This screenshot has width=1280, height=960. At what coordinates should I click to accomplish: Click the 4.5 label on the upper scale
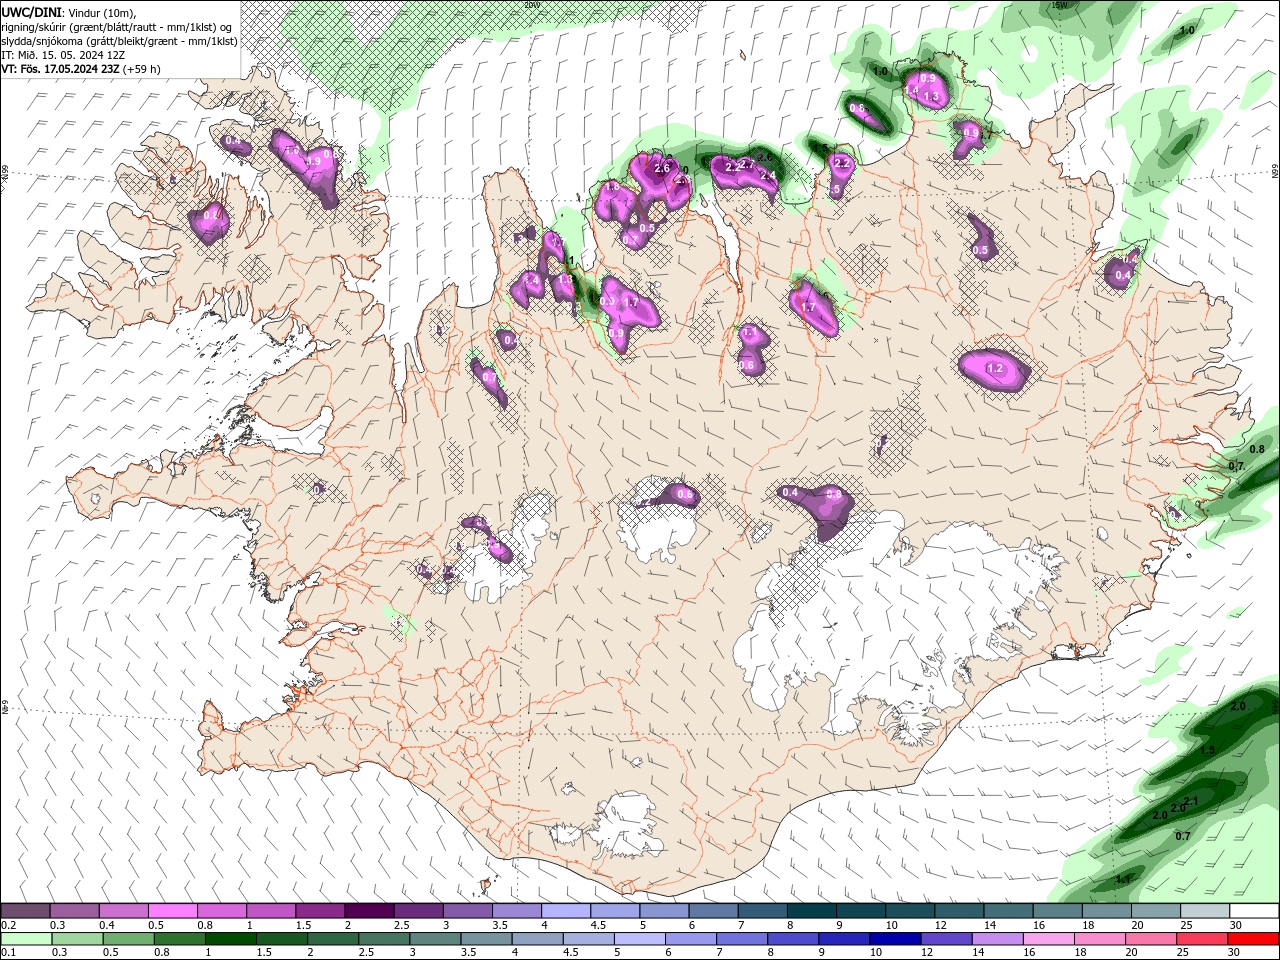[x=598, y=925]
